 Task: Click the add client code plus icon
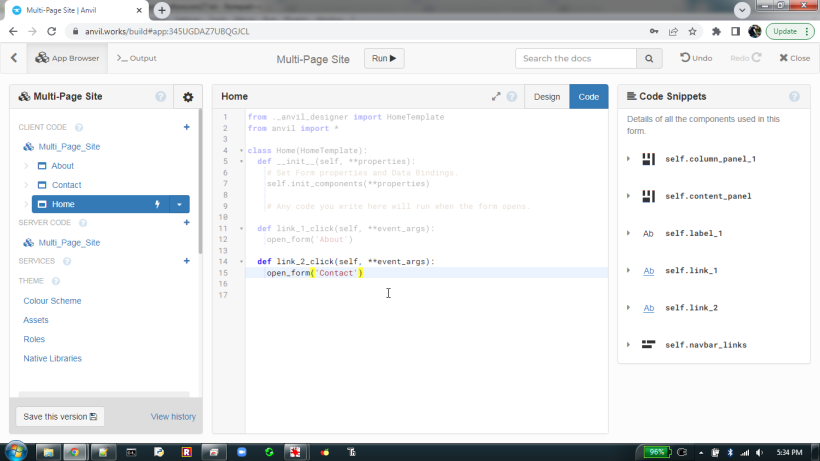(186, 127)
